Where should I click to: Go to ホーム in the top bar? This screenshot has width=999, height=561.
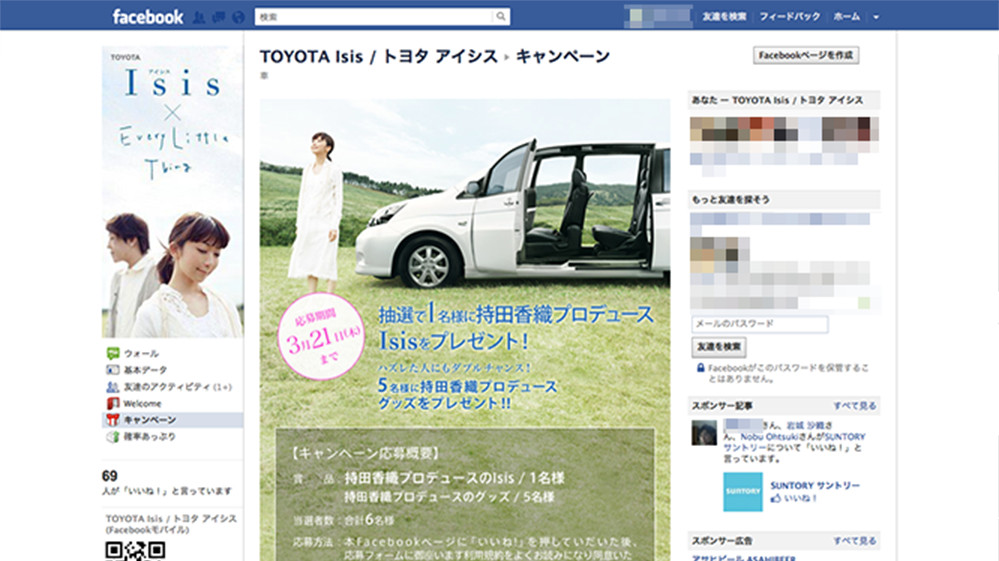(847, 17)
